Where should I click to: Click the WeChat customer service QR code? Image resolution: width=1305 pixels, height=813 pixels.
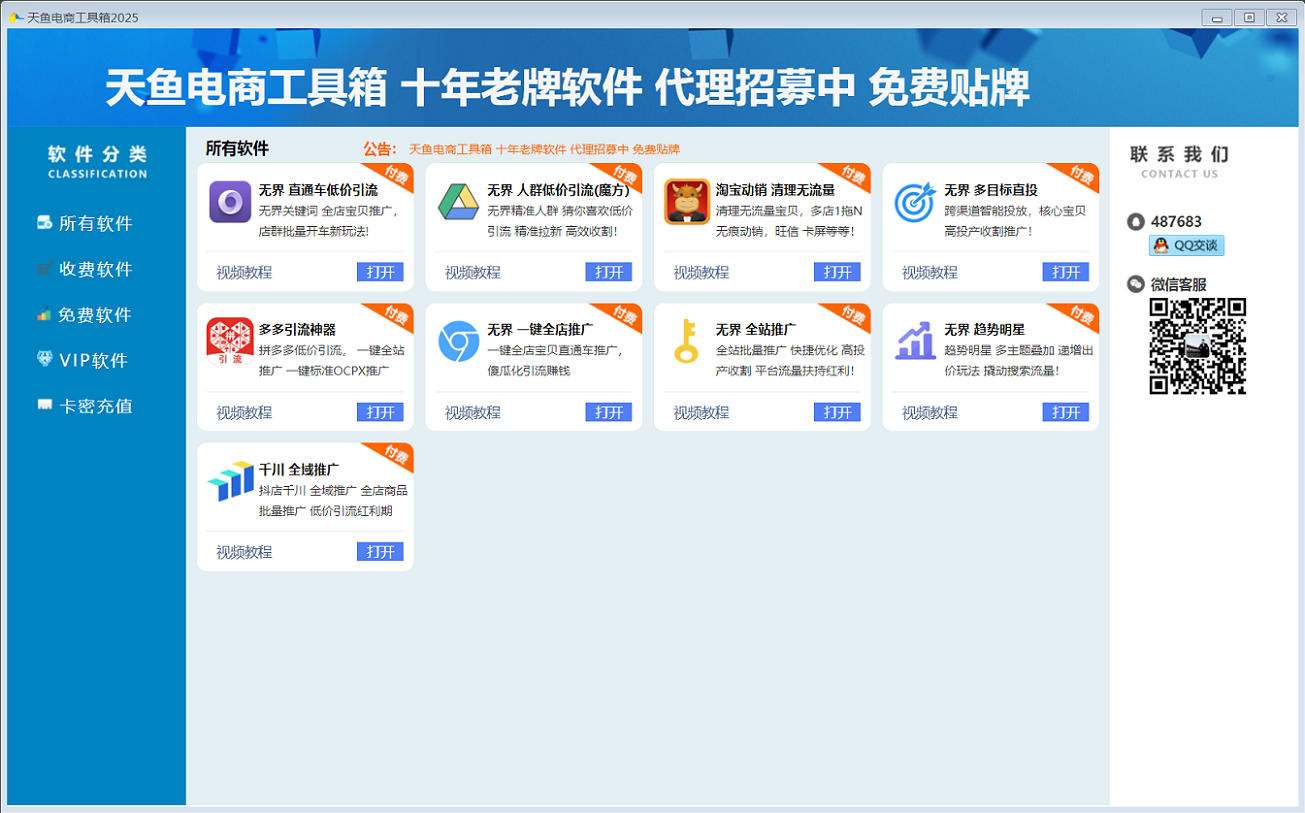point(1197,346)
